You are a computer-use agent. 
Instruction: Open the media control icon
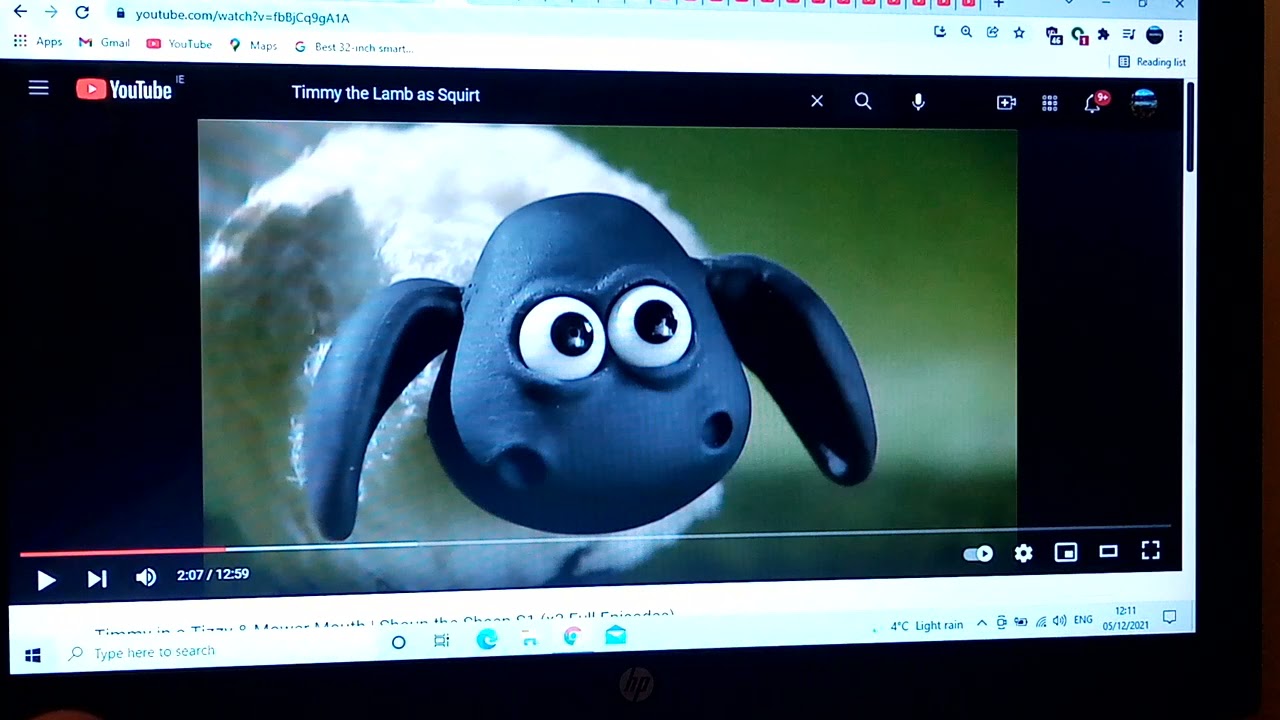click(1129, 34)
